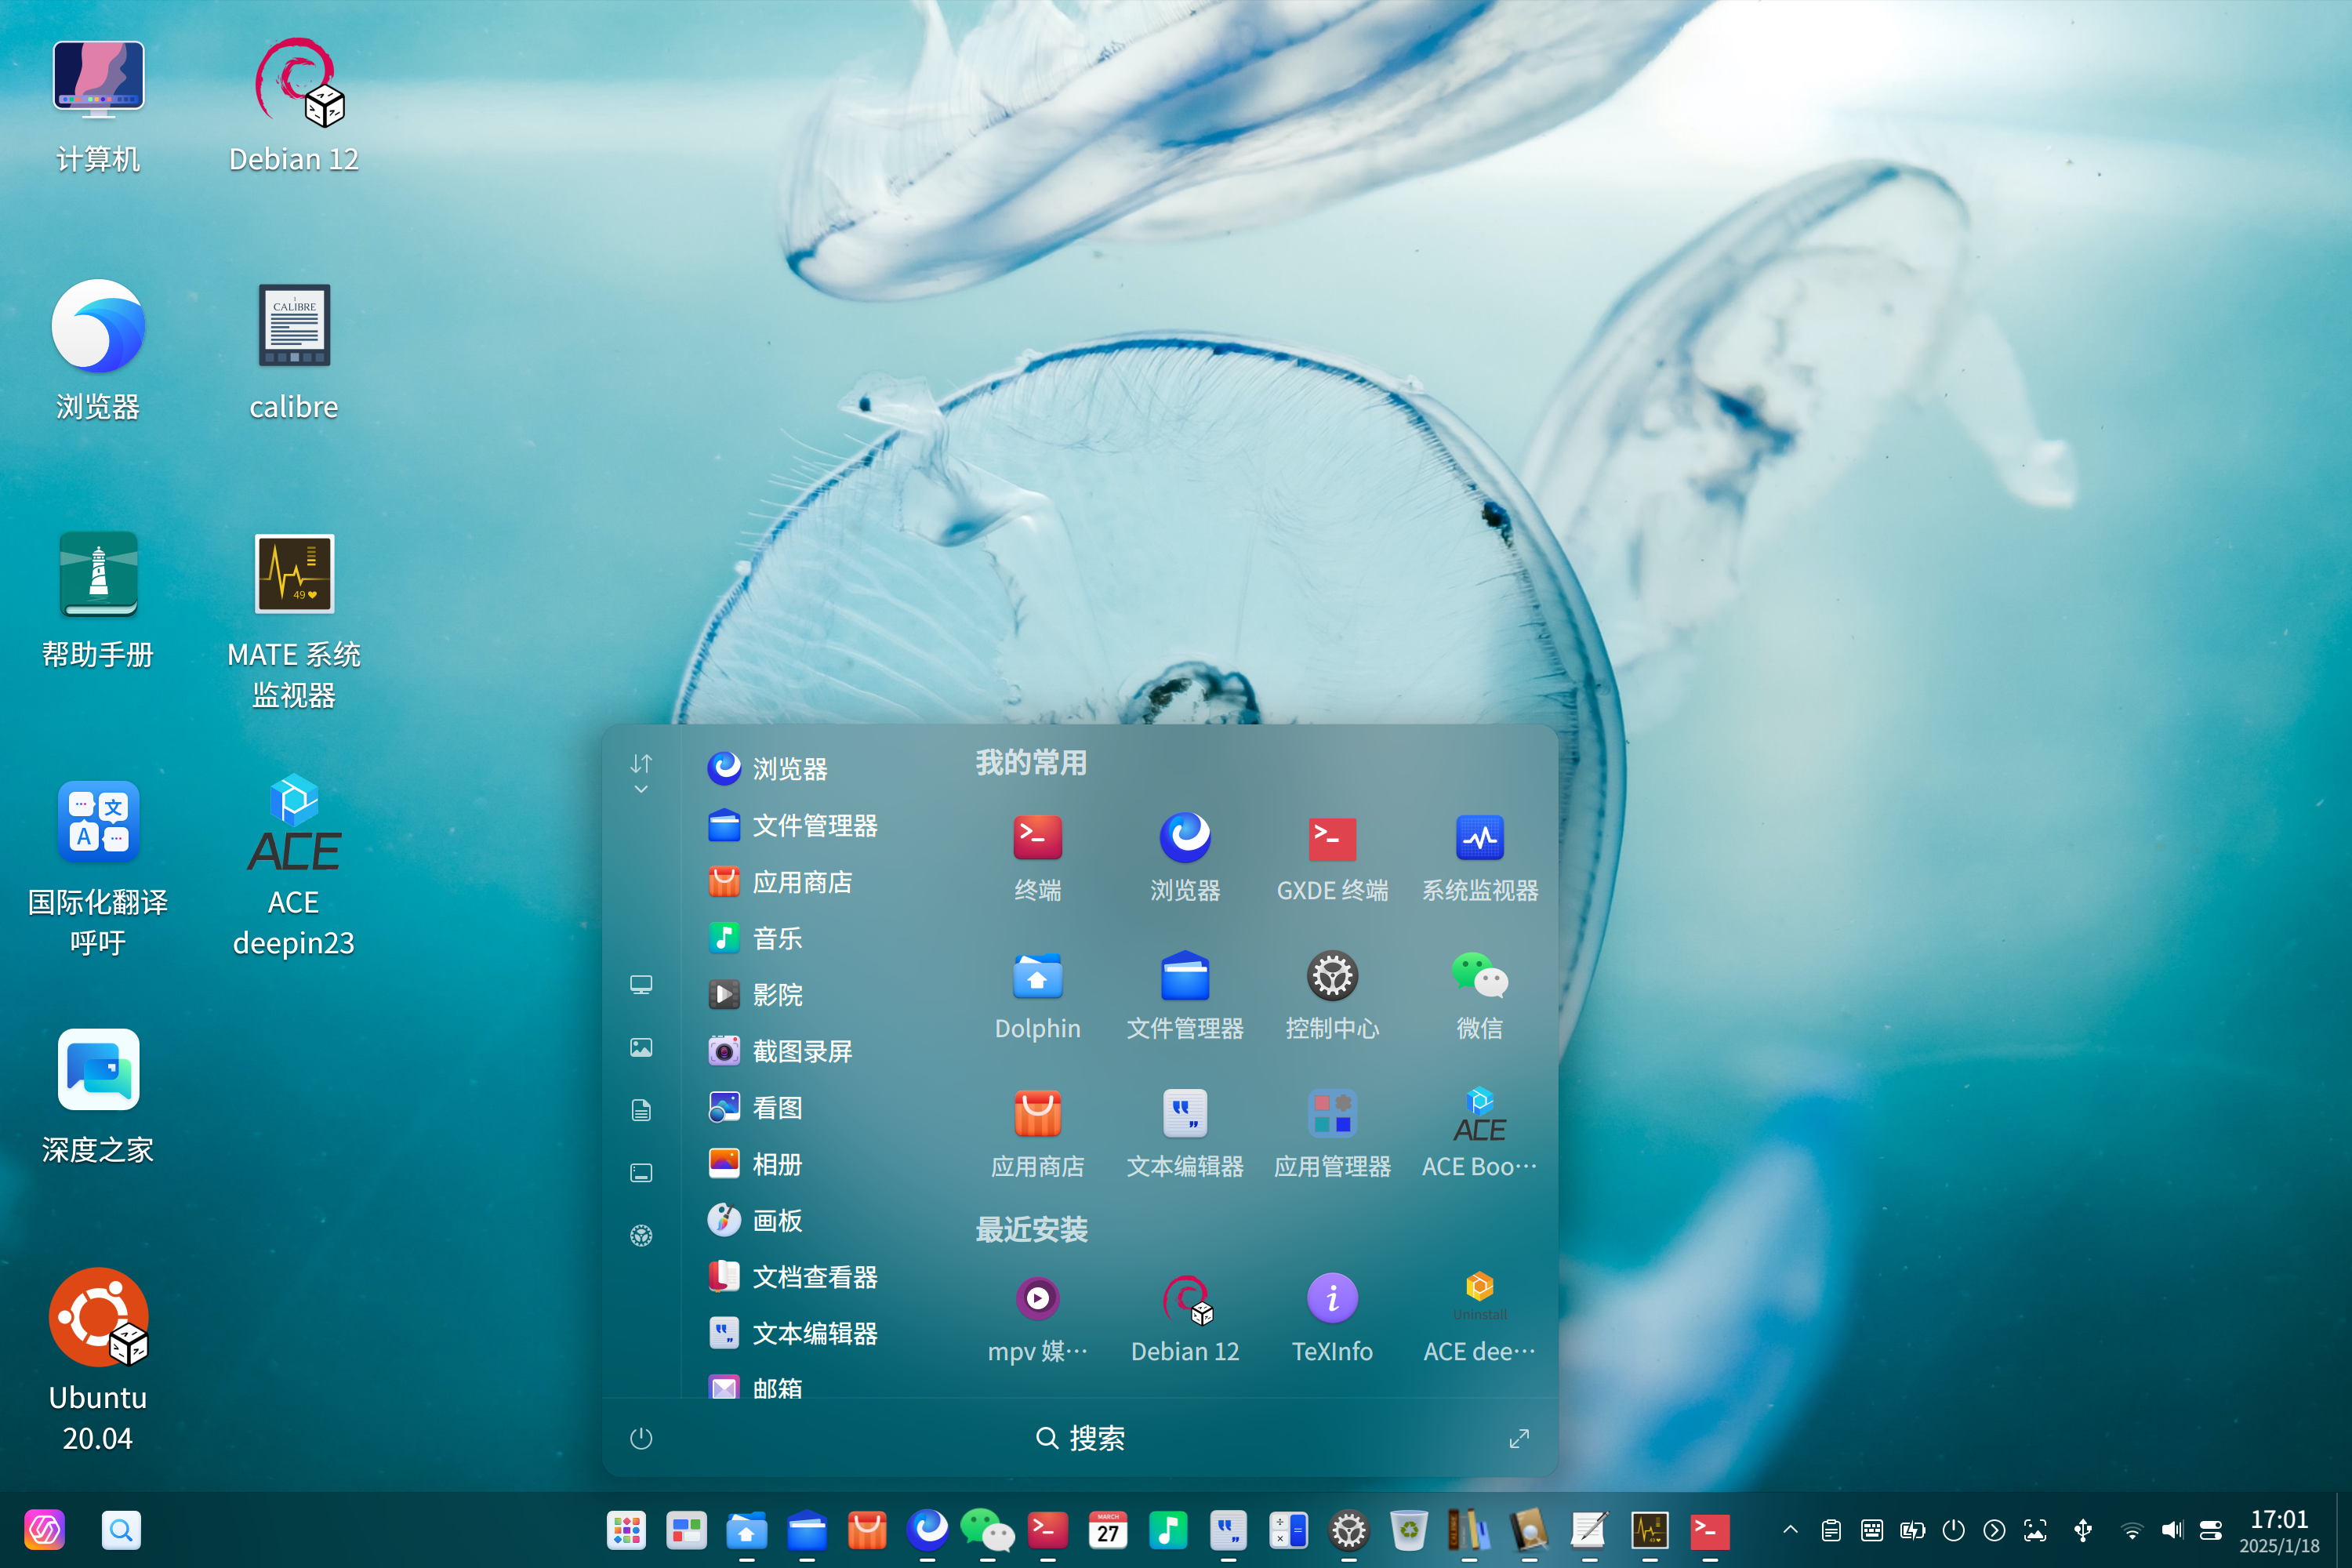The width and height of the screenshot is (2352, 1568).
Task: Toggle the onscreen keyboard tray icon
Action: pyautogui.click(x=1872, y=1530)
